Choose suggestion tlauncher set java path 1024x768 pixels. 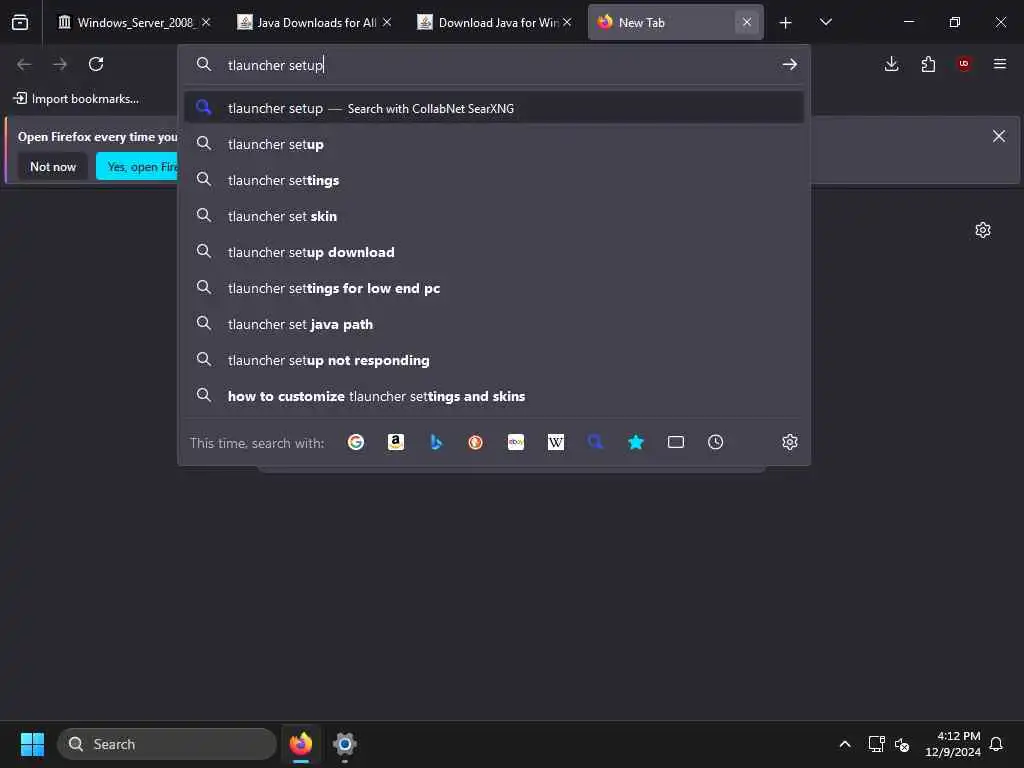coord(494,324)
